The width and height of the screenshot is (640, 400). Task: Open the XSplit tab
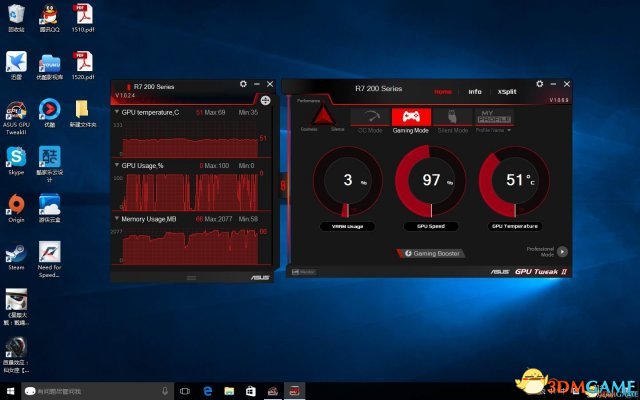coord(507,91)
